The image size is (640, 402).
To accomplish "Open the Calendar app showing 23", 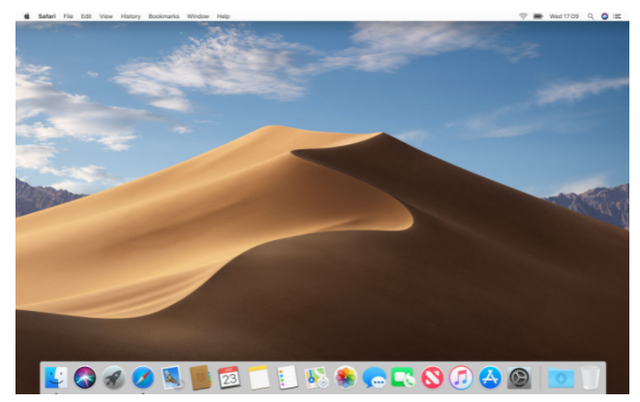I will pyautogui.click(x=229, y=378).
